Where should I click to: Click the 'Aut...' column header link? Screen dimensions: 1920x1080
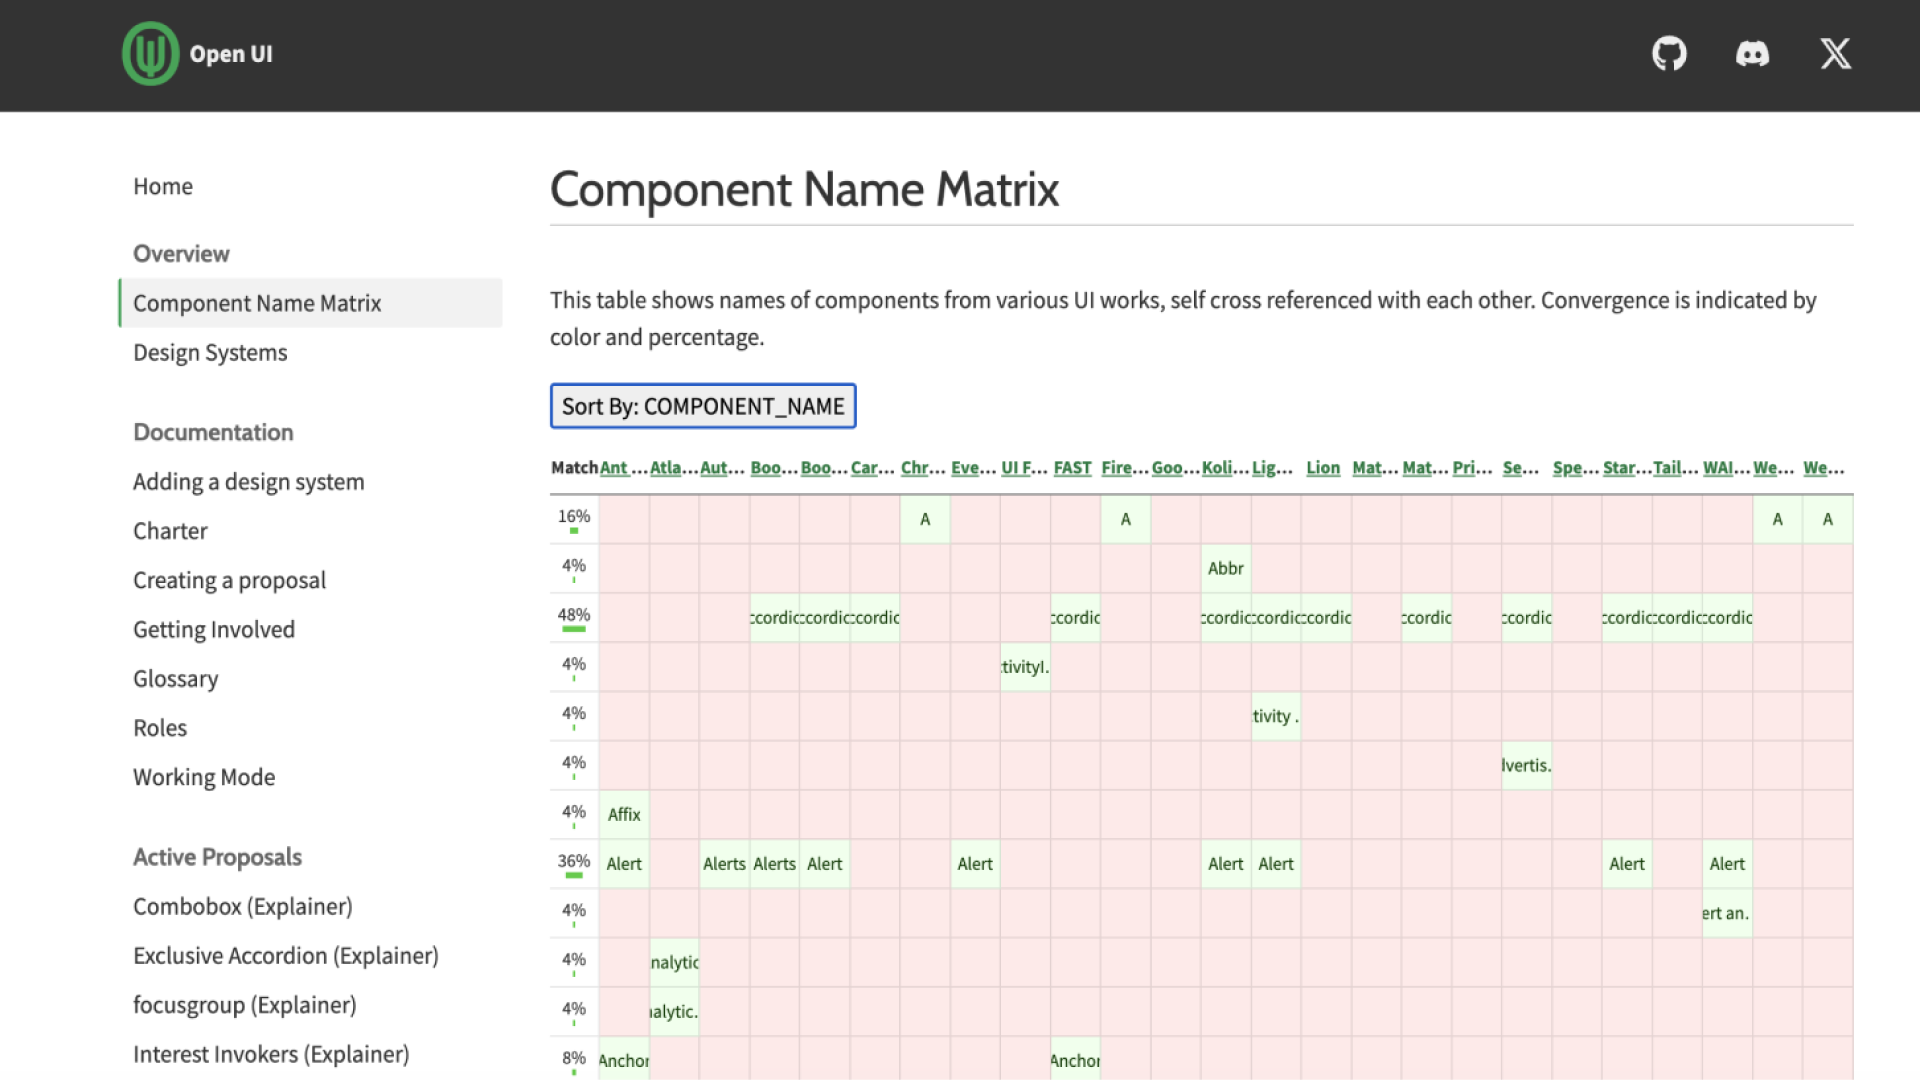[x=722, y=468]
